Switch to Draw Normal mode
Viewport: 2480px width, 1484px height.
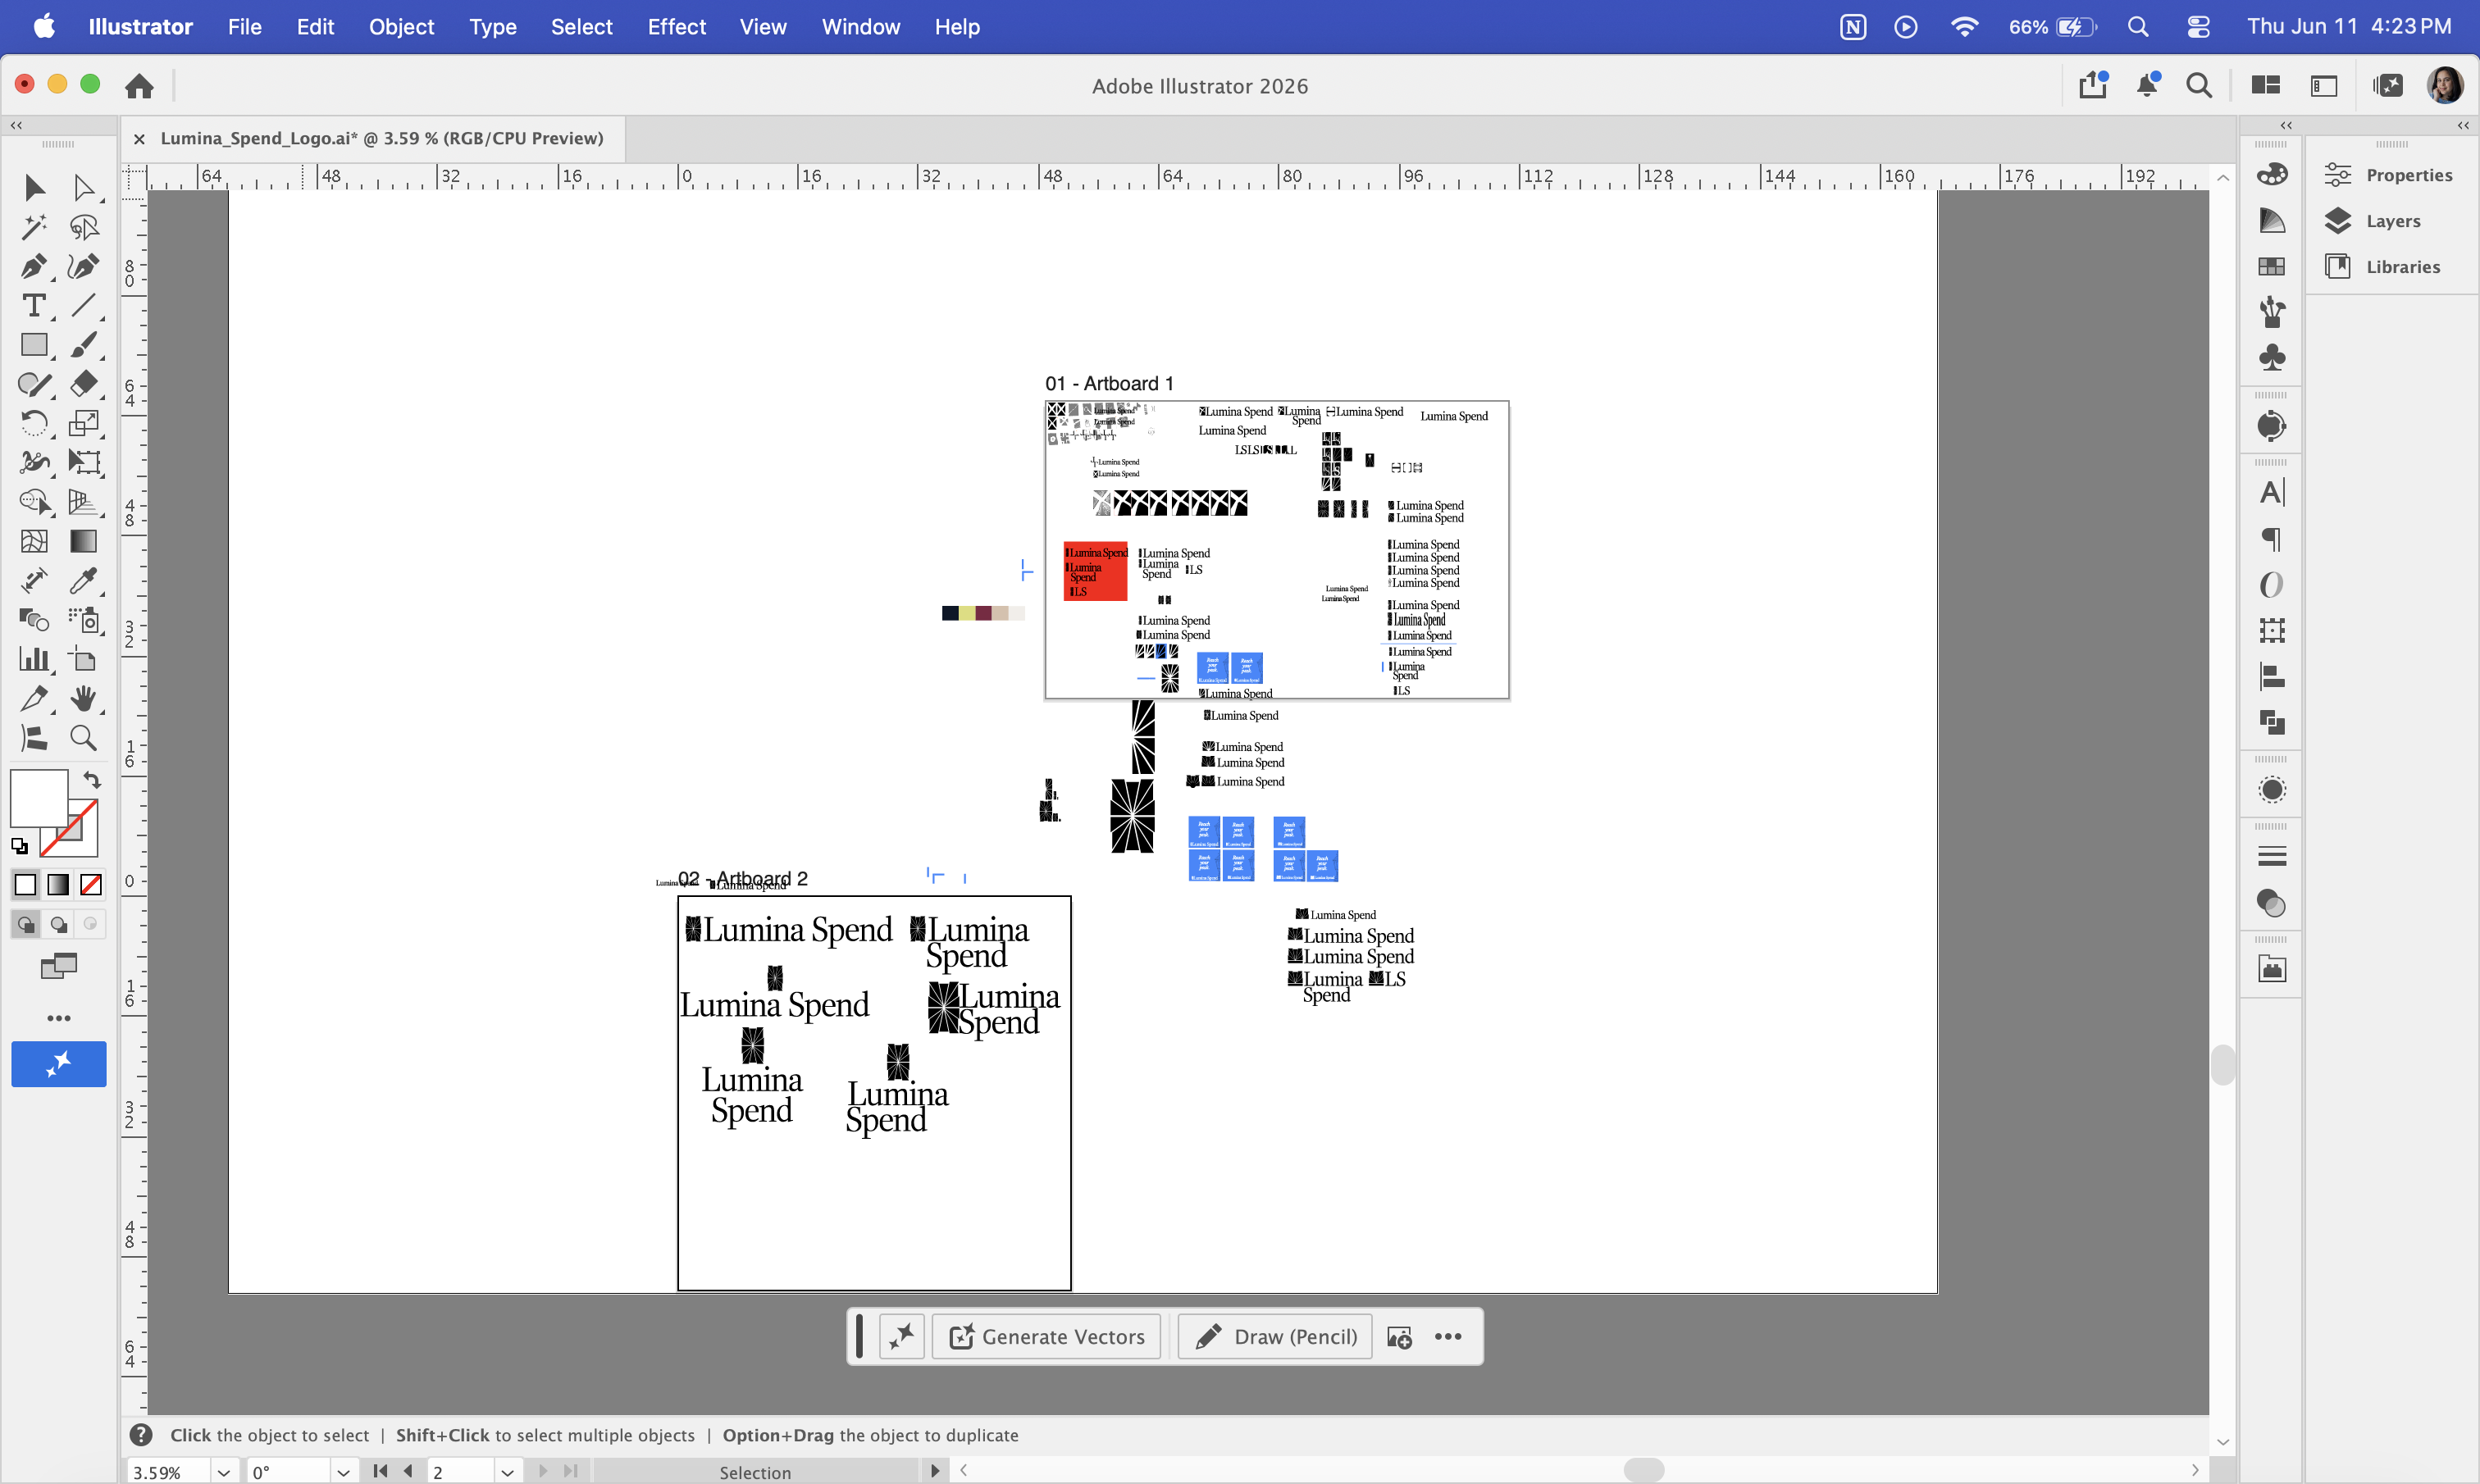coord(26,924)
